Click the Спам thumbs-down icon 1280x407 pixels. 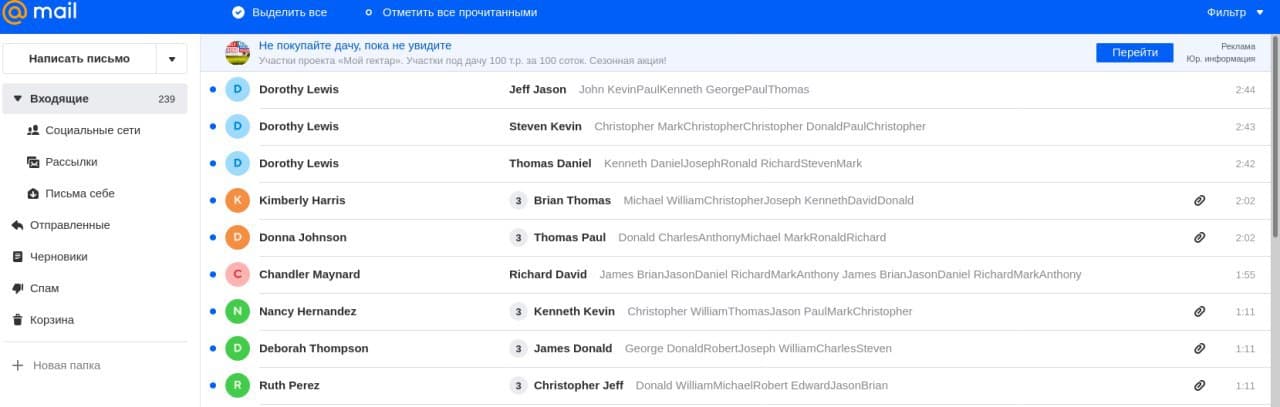point(17,288)
